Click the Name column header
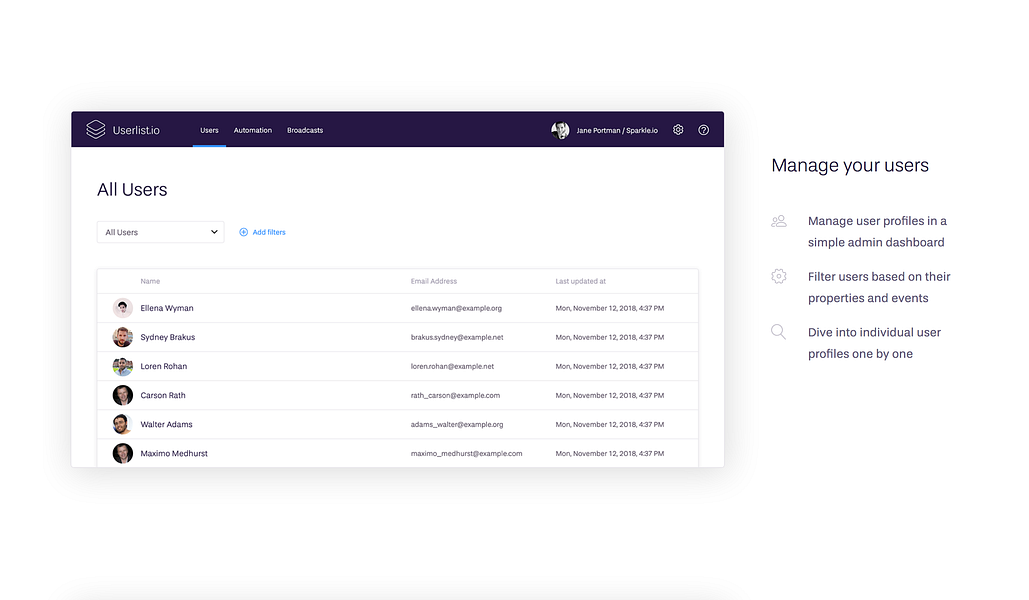Image resolution: width=1029 pixels, height=600 pixels. (150, 281)
